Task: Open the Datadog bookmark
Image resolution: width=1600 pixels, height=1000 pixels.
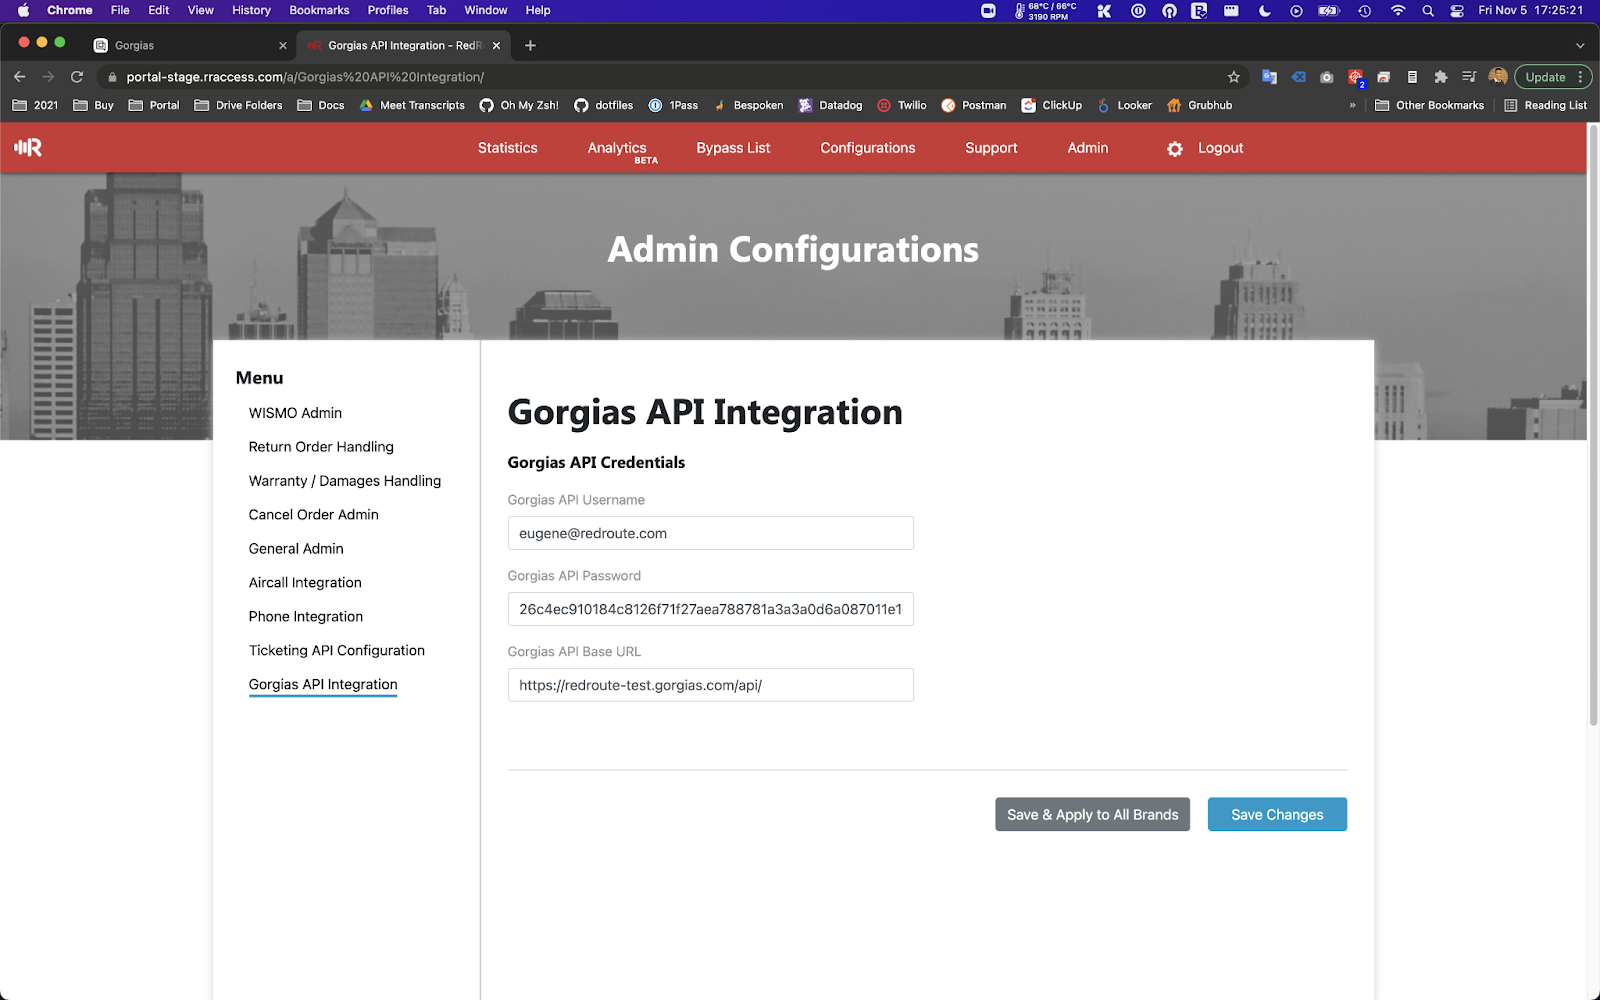Action: 830,105
